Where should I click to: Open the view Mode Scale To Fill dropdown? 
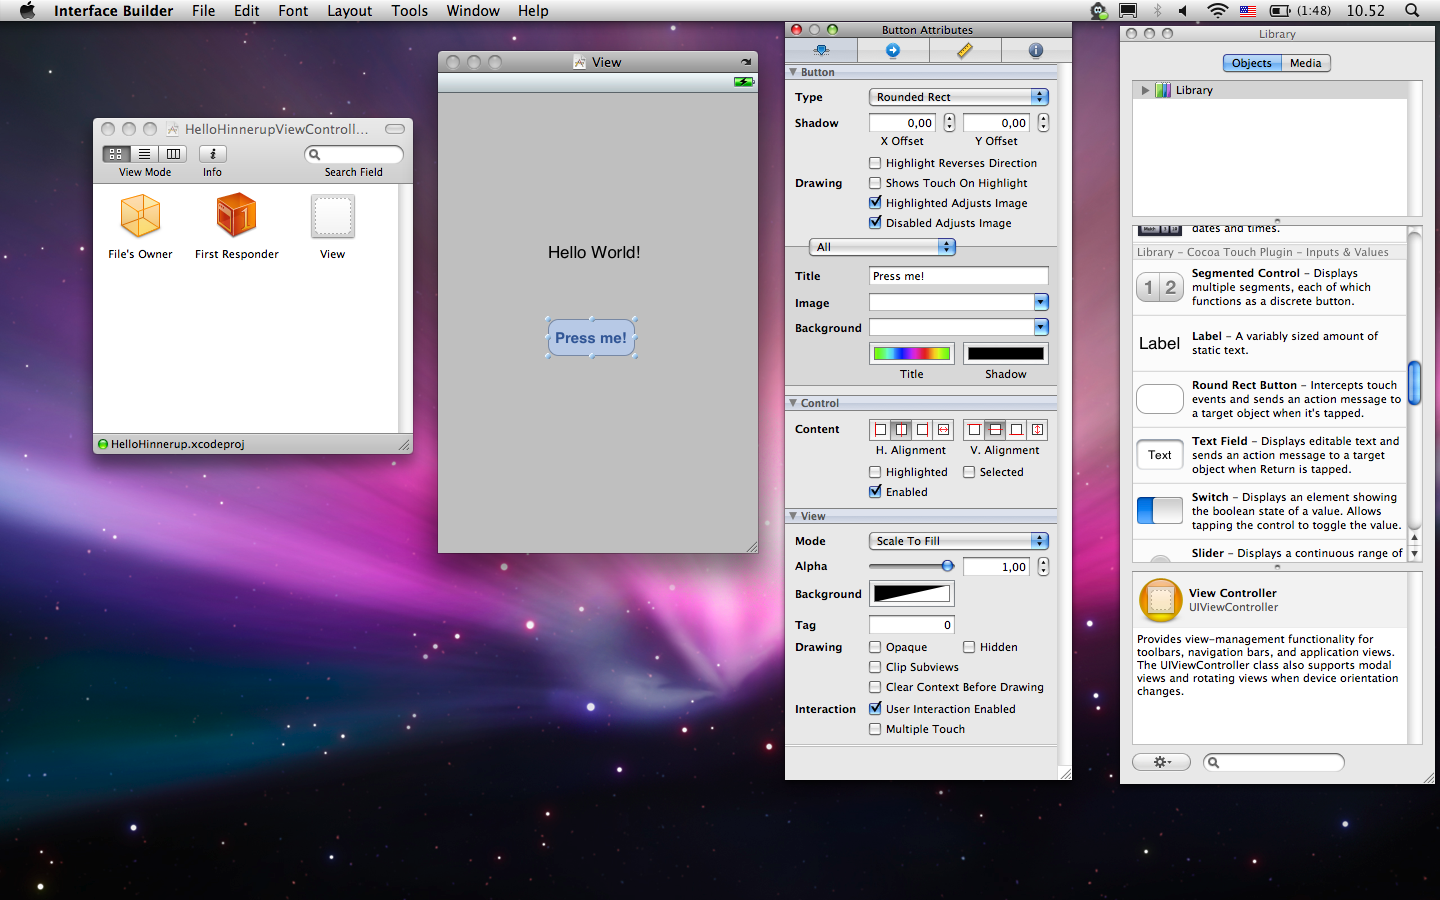point(959,541)
